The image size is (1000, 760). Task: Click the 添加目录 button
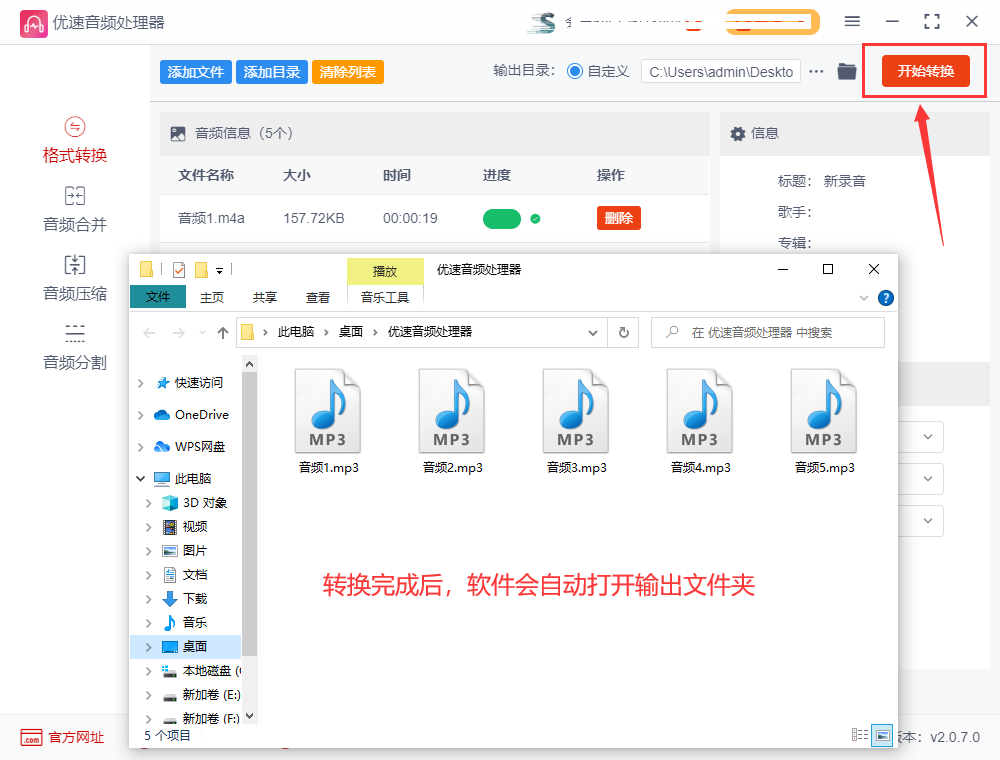click(x=272, y=72)
